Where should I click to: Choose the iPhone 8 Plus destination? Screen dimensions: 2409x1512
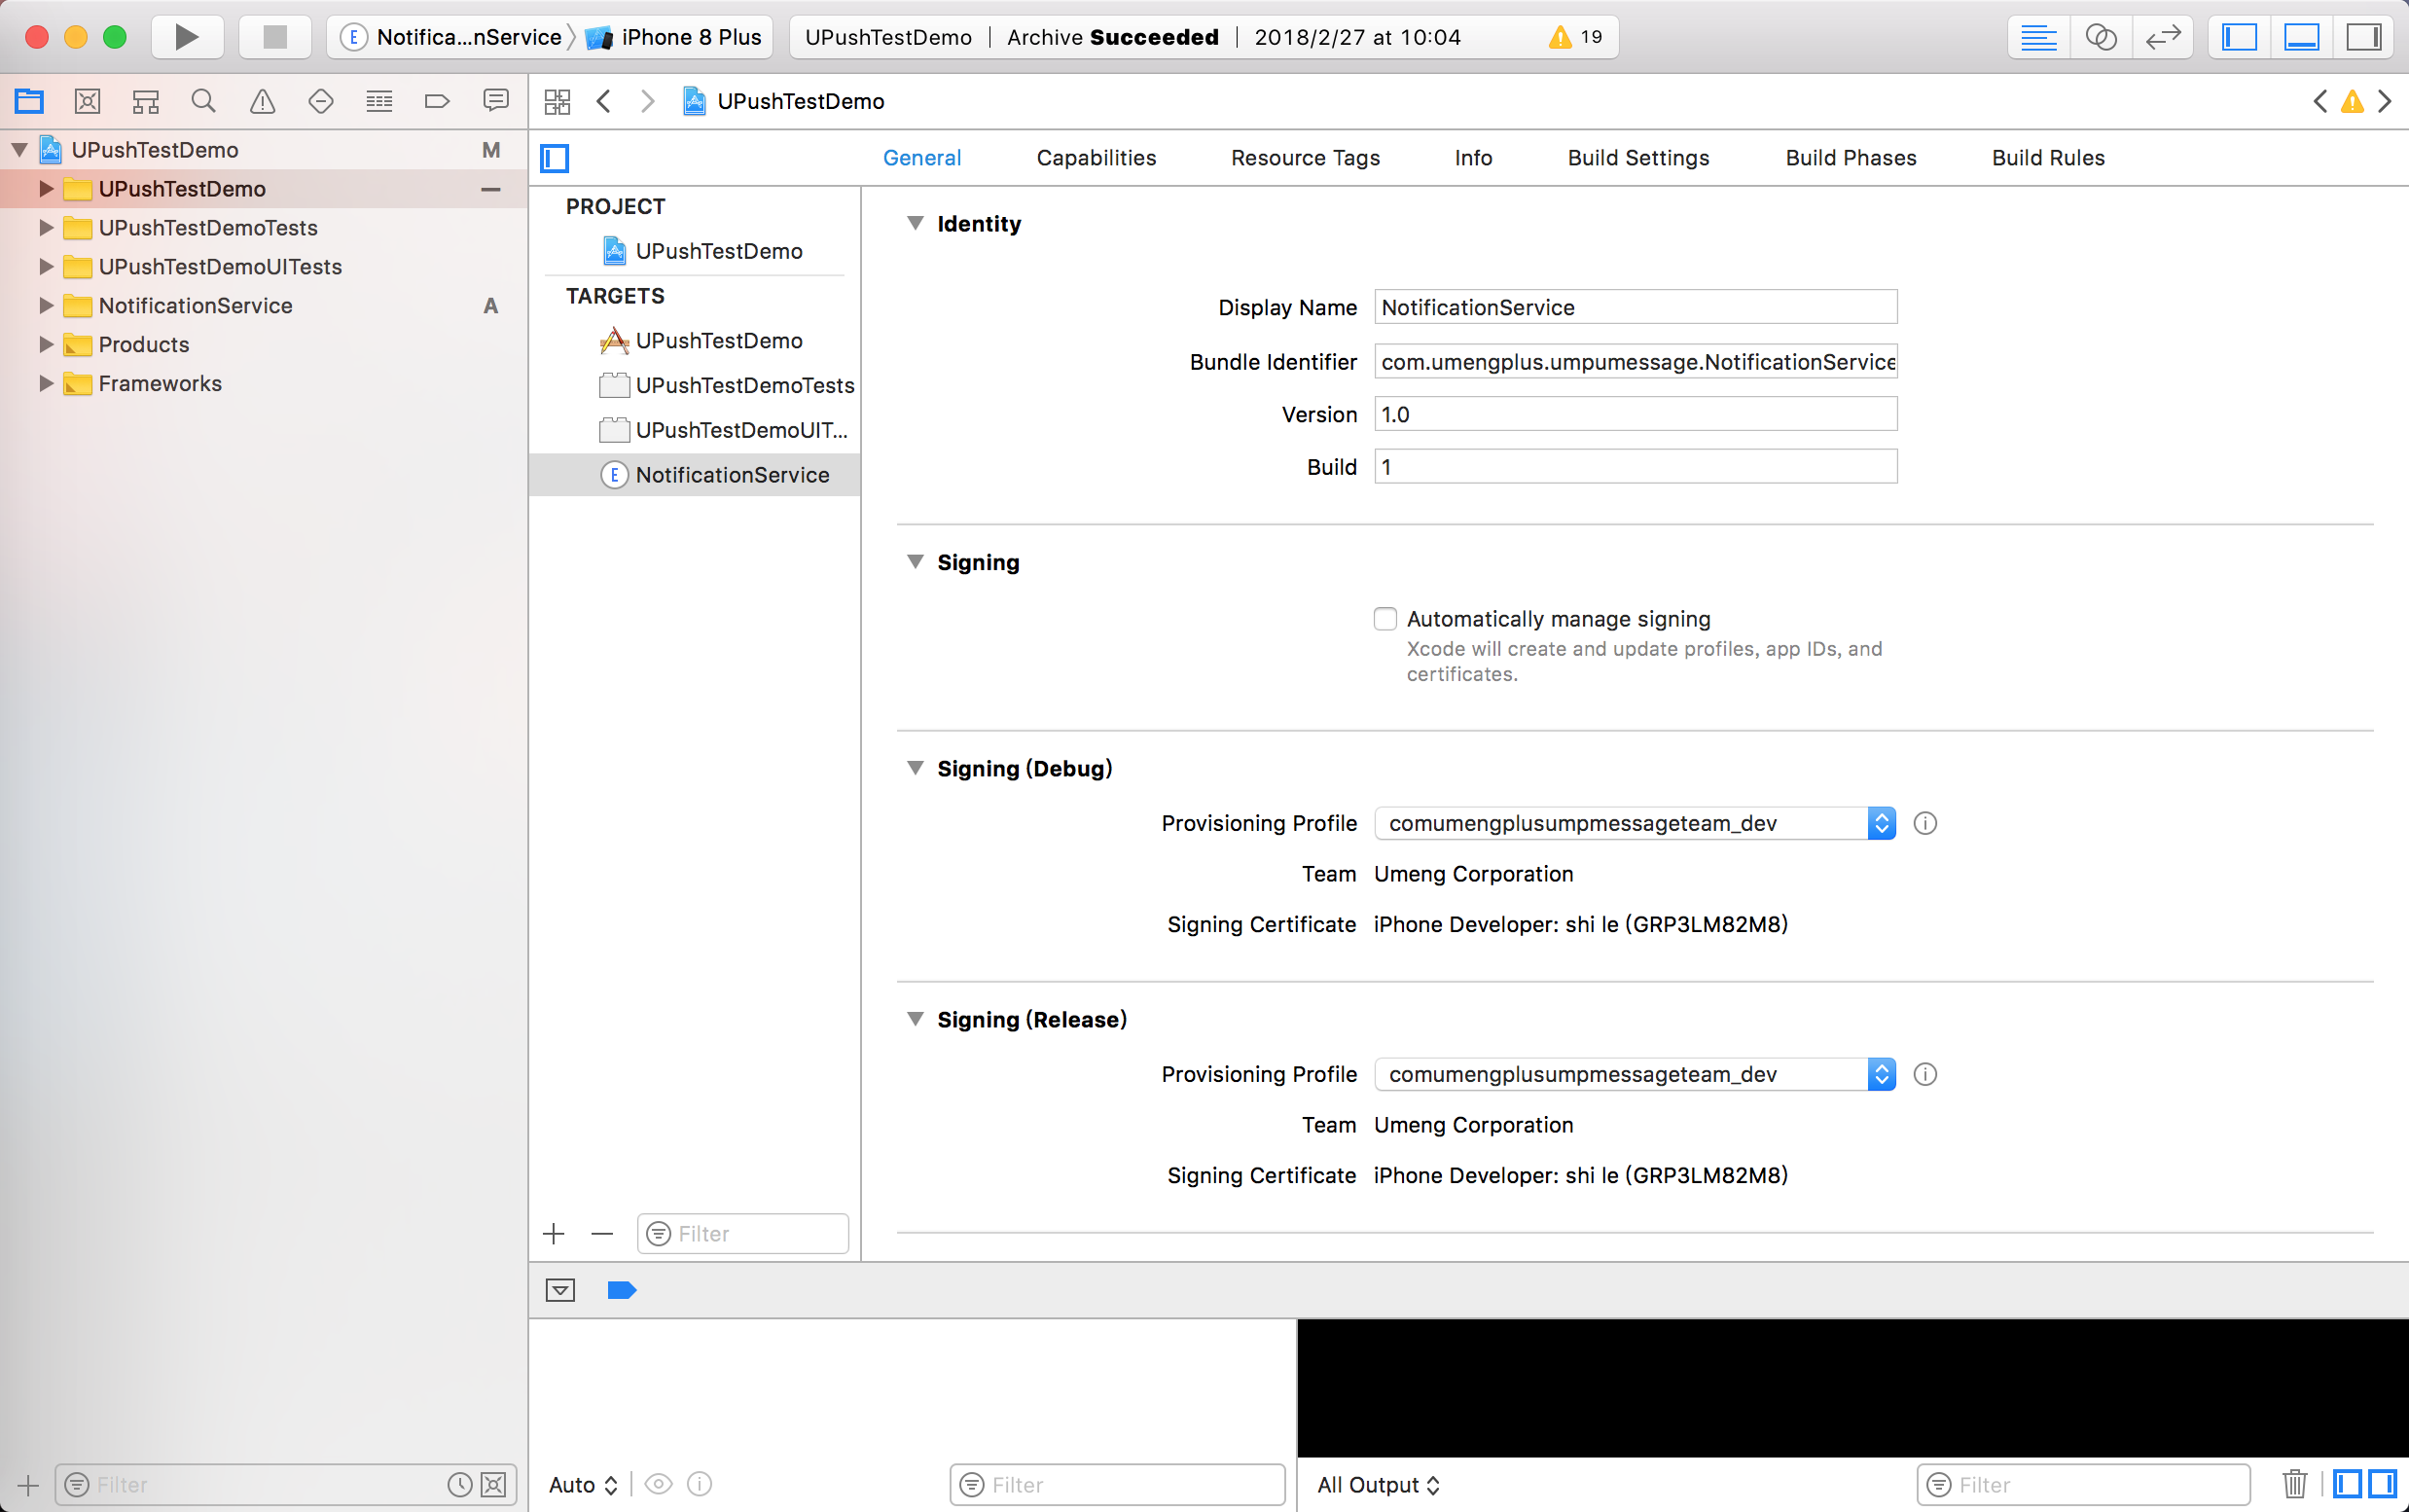[673, 37]
